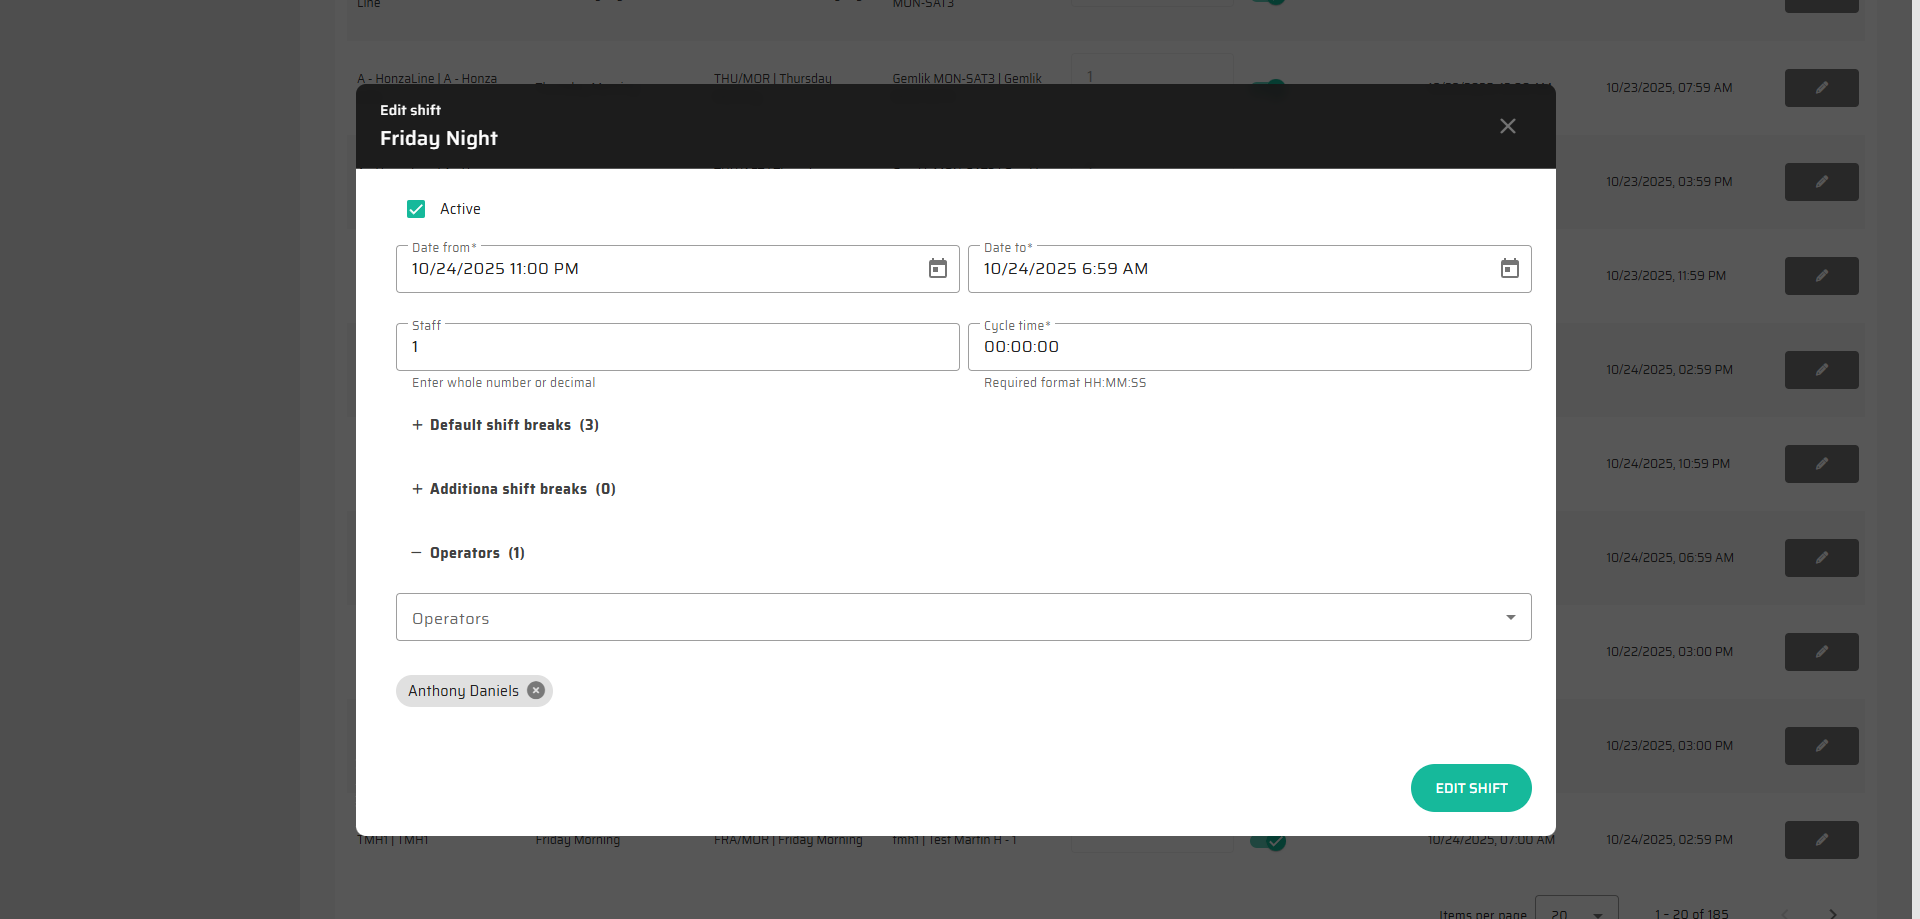Remove Anthony Daniels operator chip
The width and height of the screenshot is (1920, 919).
(536, 691)
